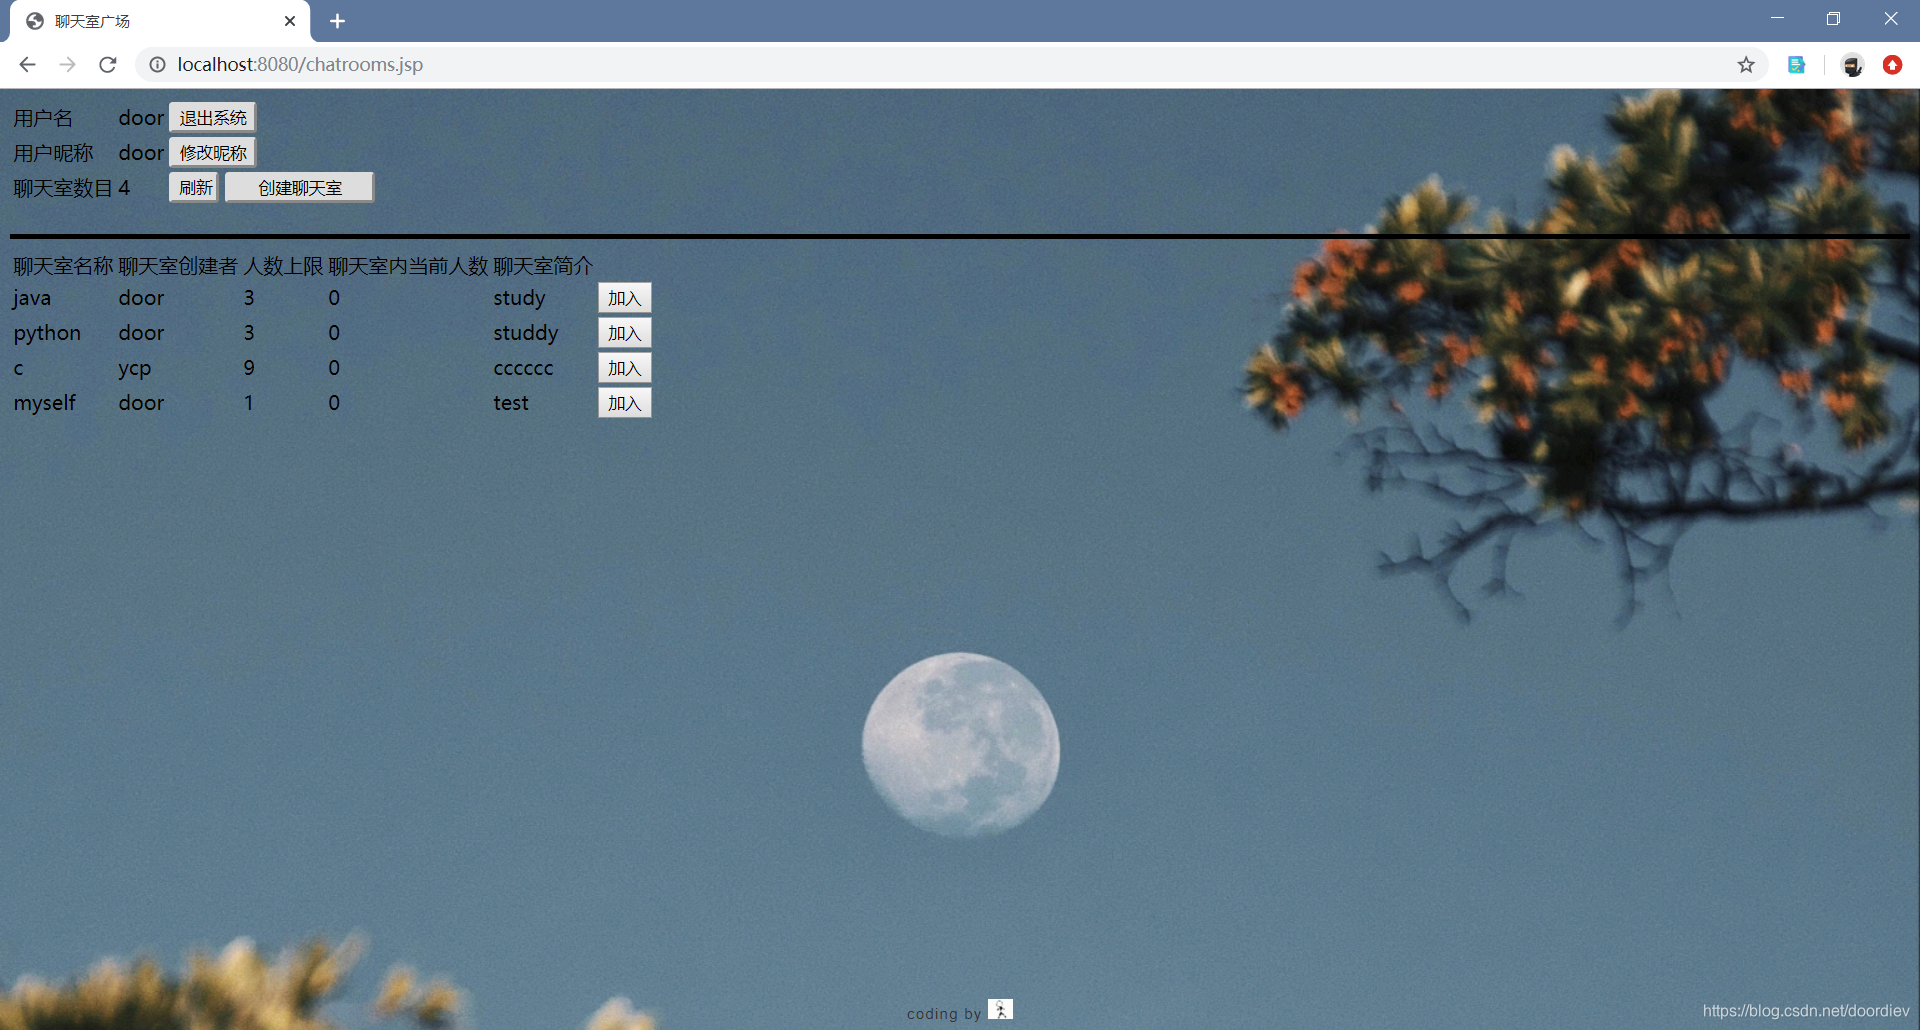This screenshot has height=1030, width=1920.
Task: Click the 修改昵称 button
Action: click(x=213, y=153)
